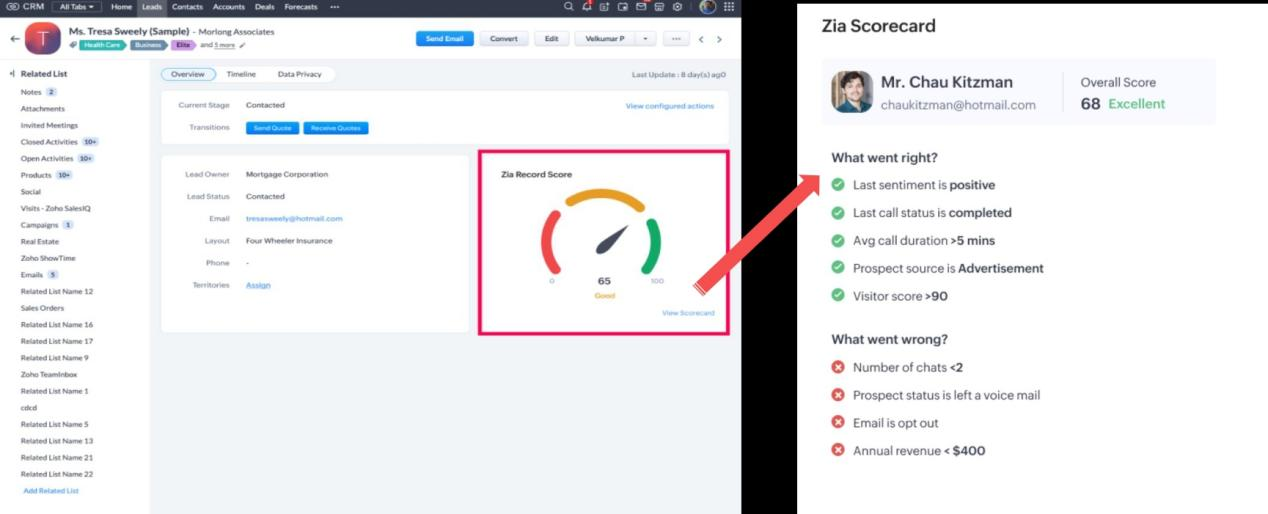Click the Edit button
This screenshot has width=1268, height=514.
[x=552, y=39]
